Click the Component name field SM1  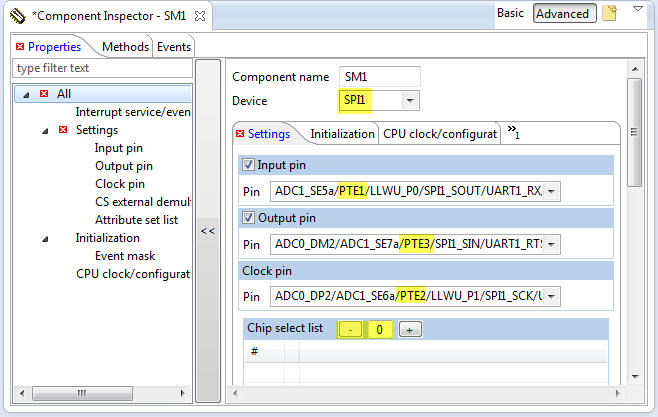379,77
